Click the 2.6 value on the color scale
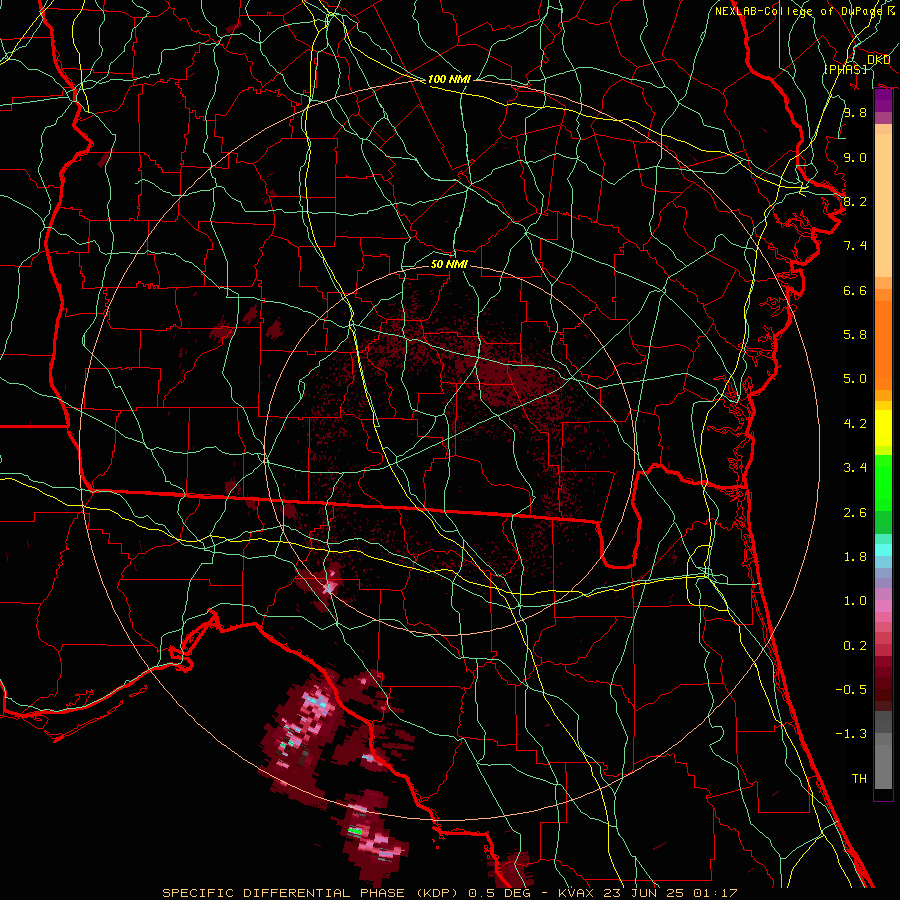This screenshot has height=900, width=900. point(855,513)
